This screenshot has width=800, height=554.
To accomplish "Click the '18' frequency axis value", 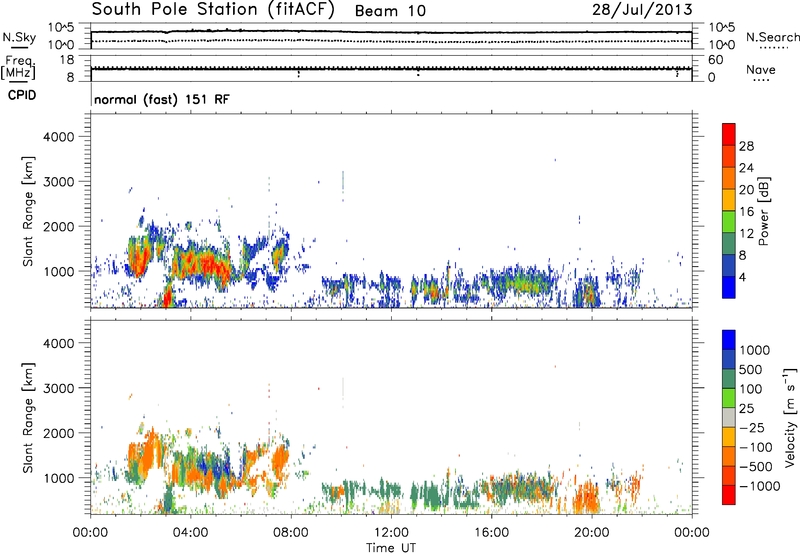I will pos(67,60).
